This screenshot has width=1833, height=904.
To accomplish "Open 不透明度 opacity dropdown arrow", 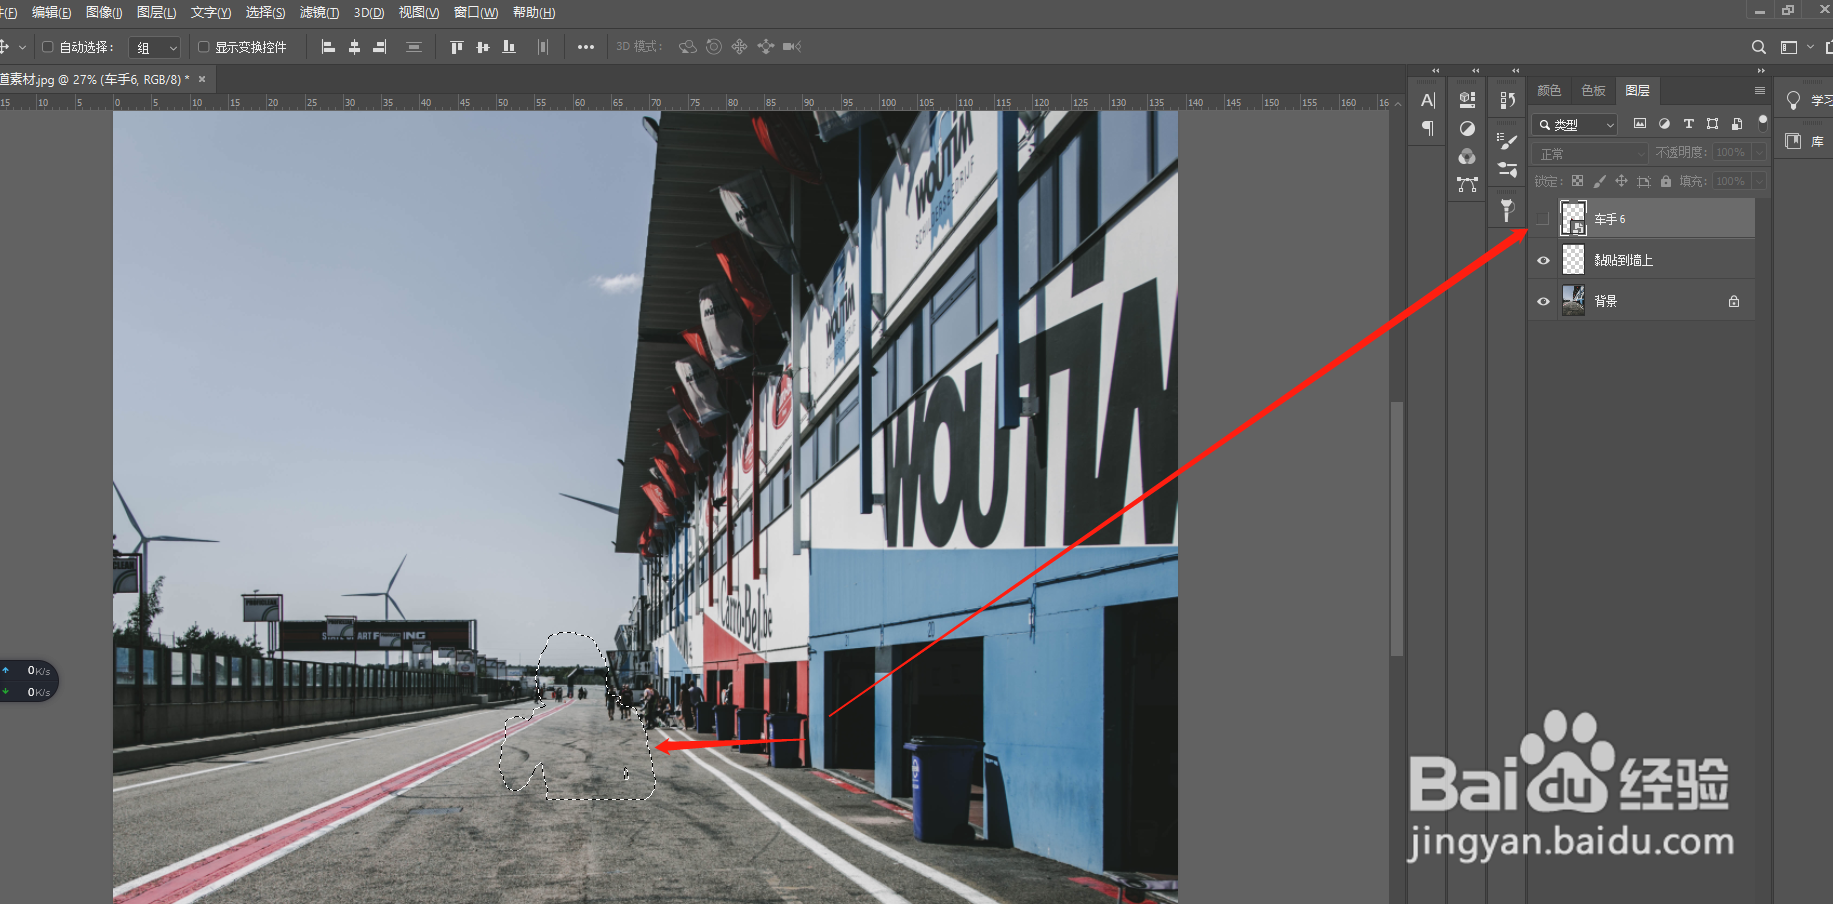I will pos(1759,152).
